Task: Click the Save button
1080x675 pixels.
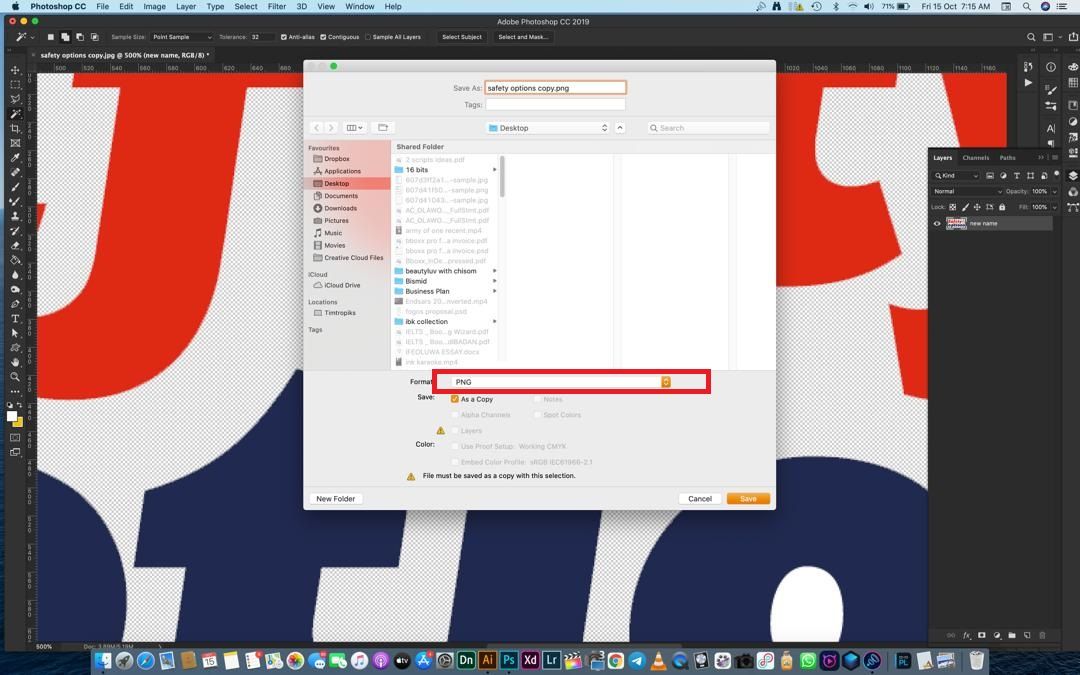Action: tap(748, 498)
